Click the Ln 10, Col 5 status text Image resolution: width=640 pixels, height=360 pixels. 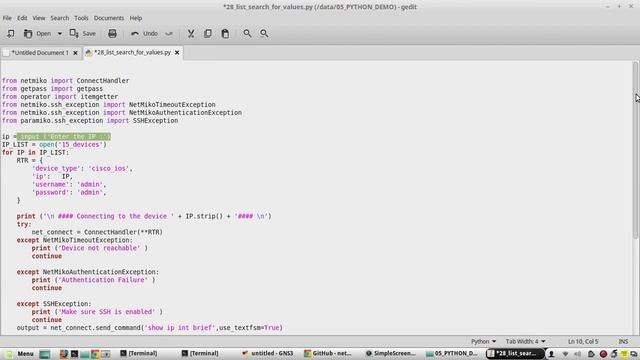click(x=583, y=341)
